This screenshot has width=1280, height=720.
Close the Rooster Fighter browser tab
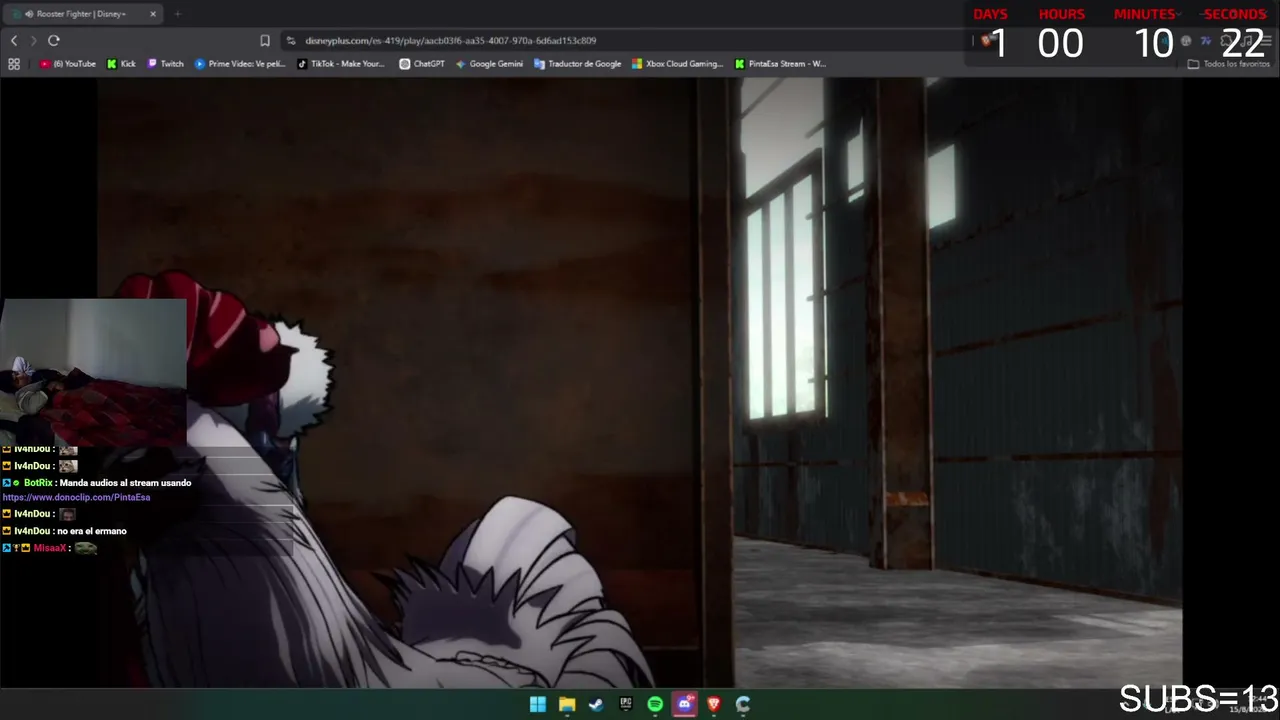point(153,14)
